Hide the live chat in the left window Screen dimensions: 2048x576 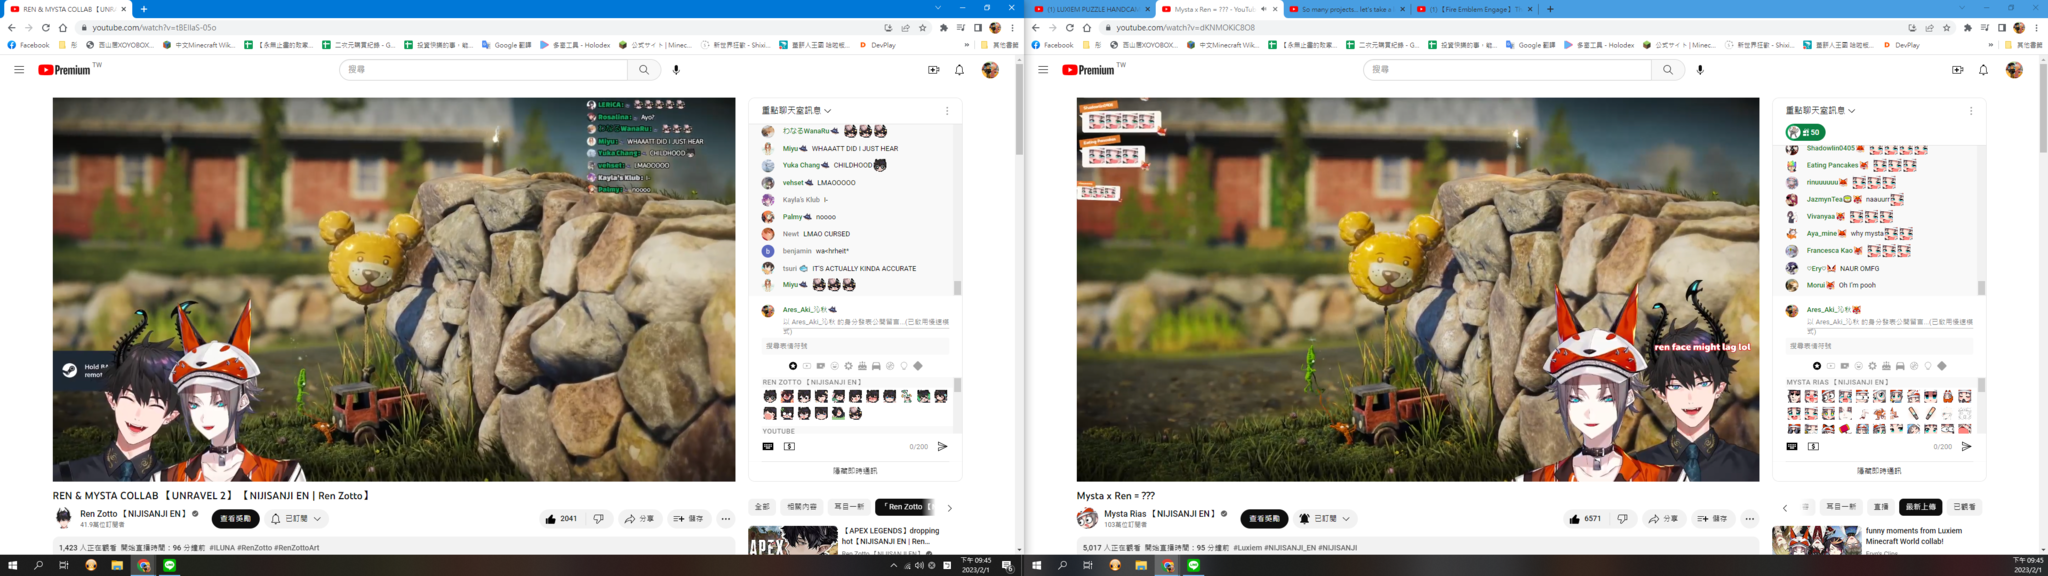point(855,471)
